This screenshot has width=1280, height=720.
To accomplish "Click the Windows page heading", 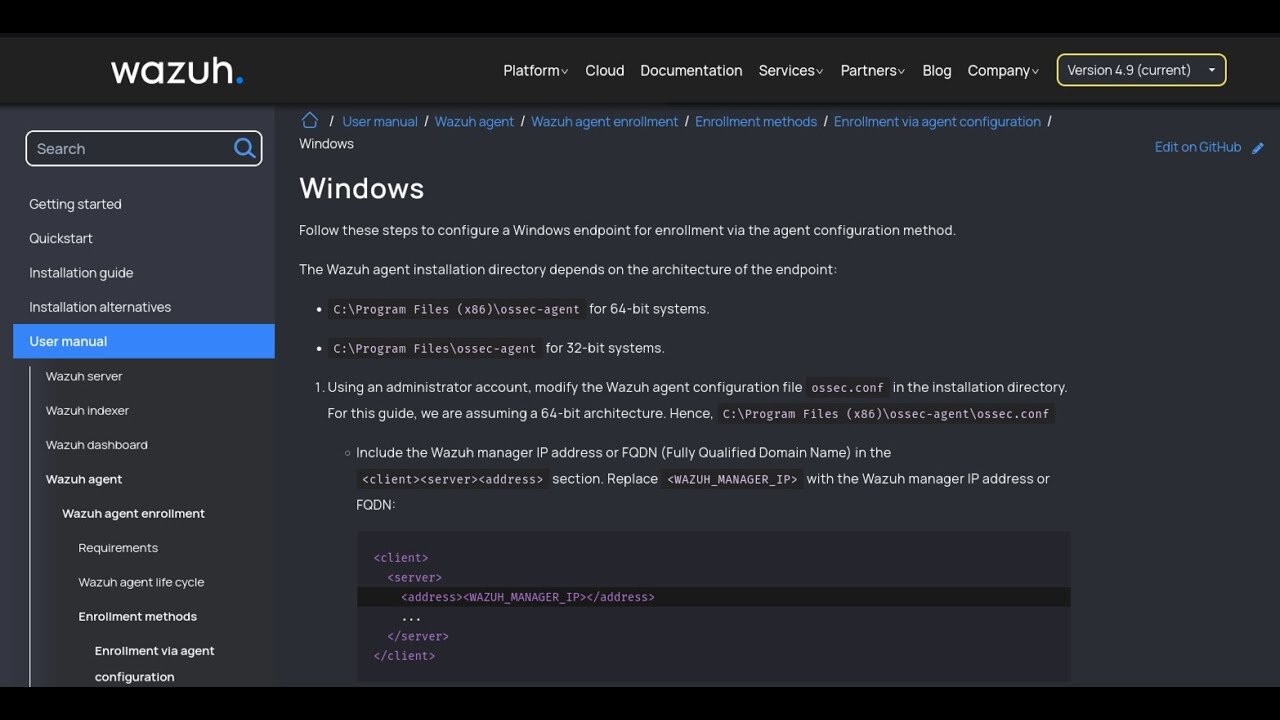I will pyautogui.click(x=362, y=188).
